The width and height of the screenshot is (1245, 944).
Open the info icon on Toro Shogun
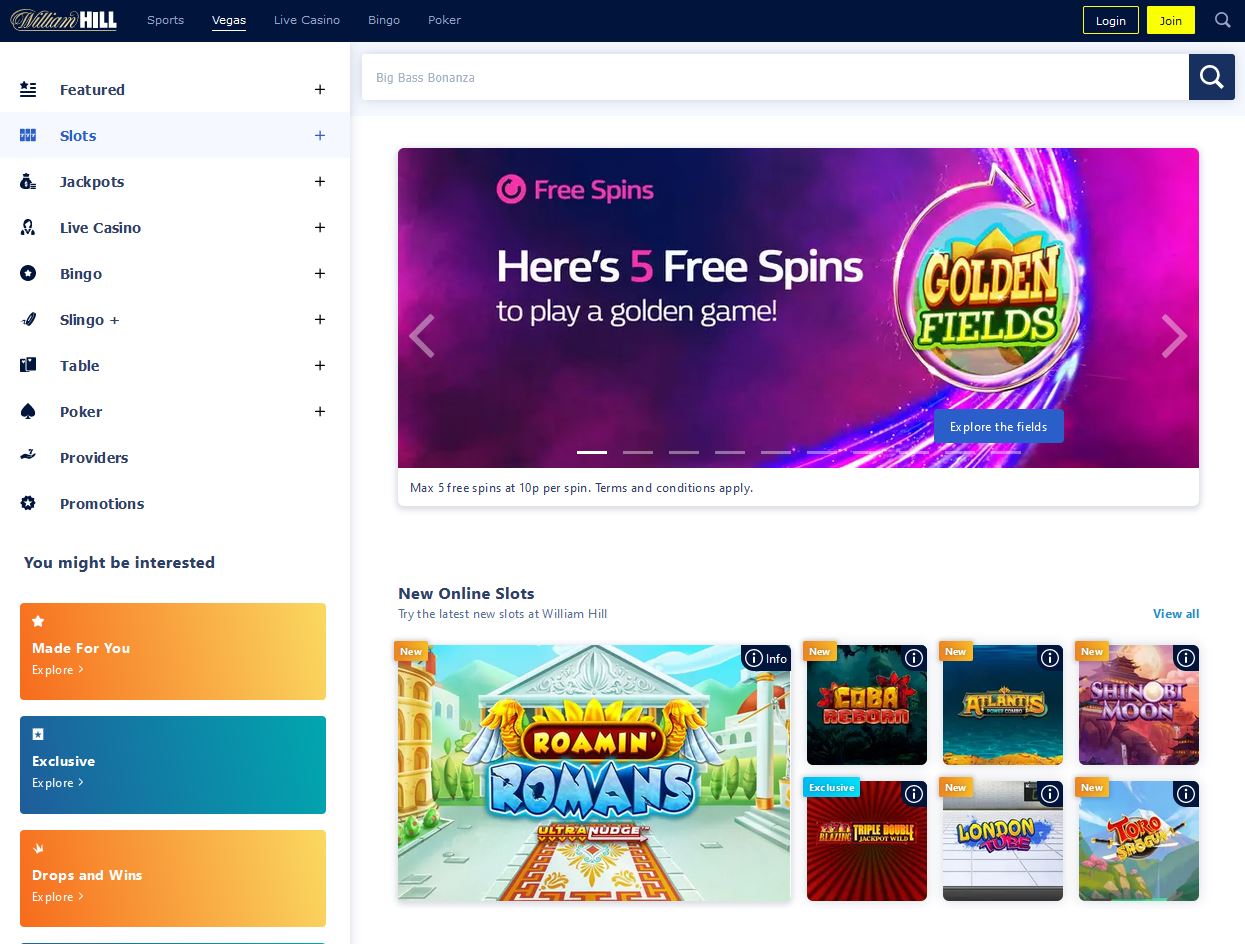(1186, 794)
